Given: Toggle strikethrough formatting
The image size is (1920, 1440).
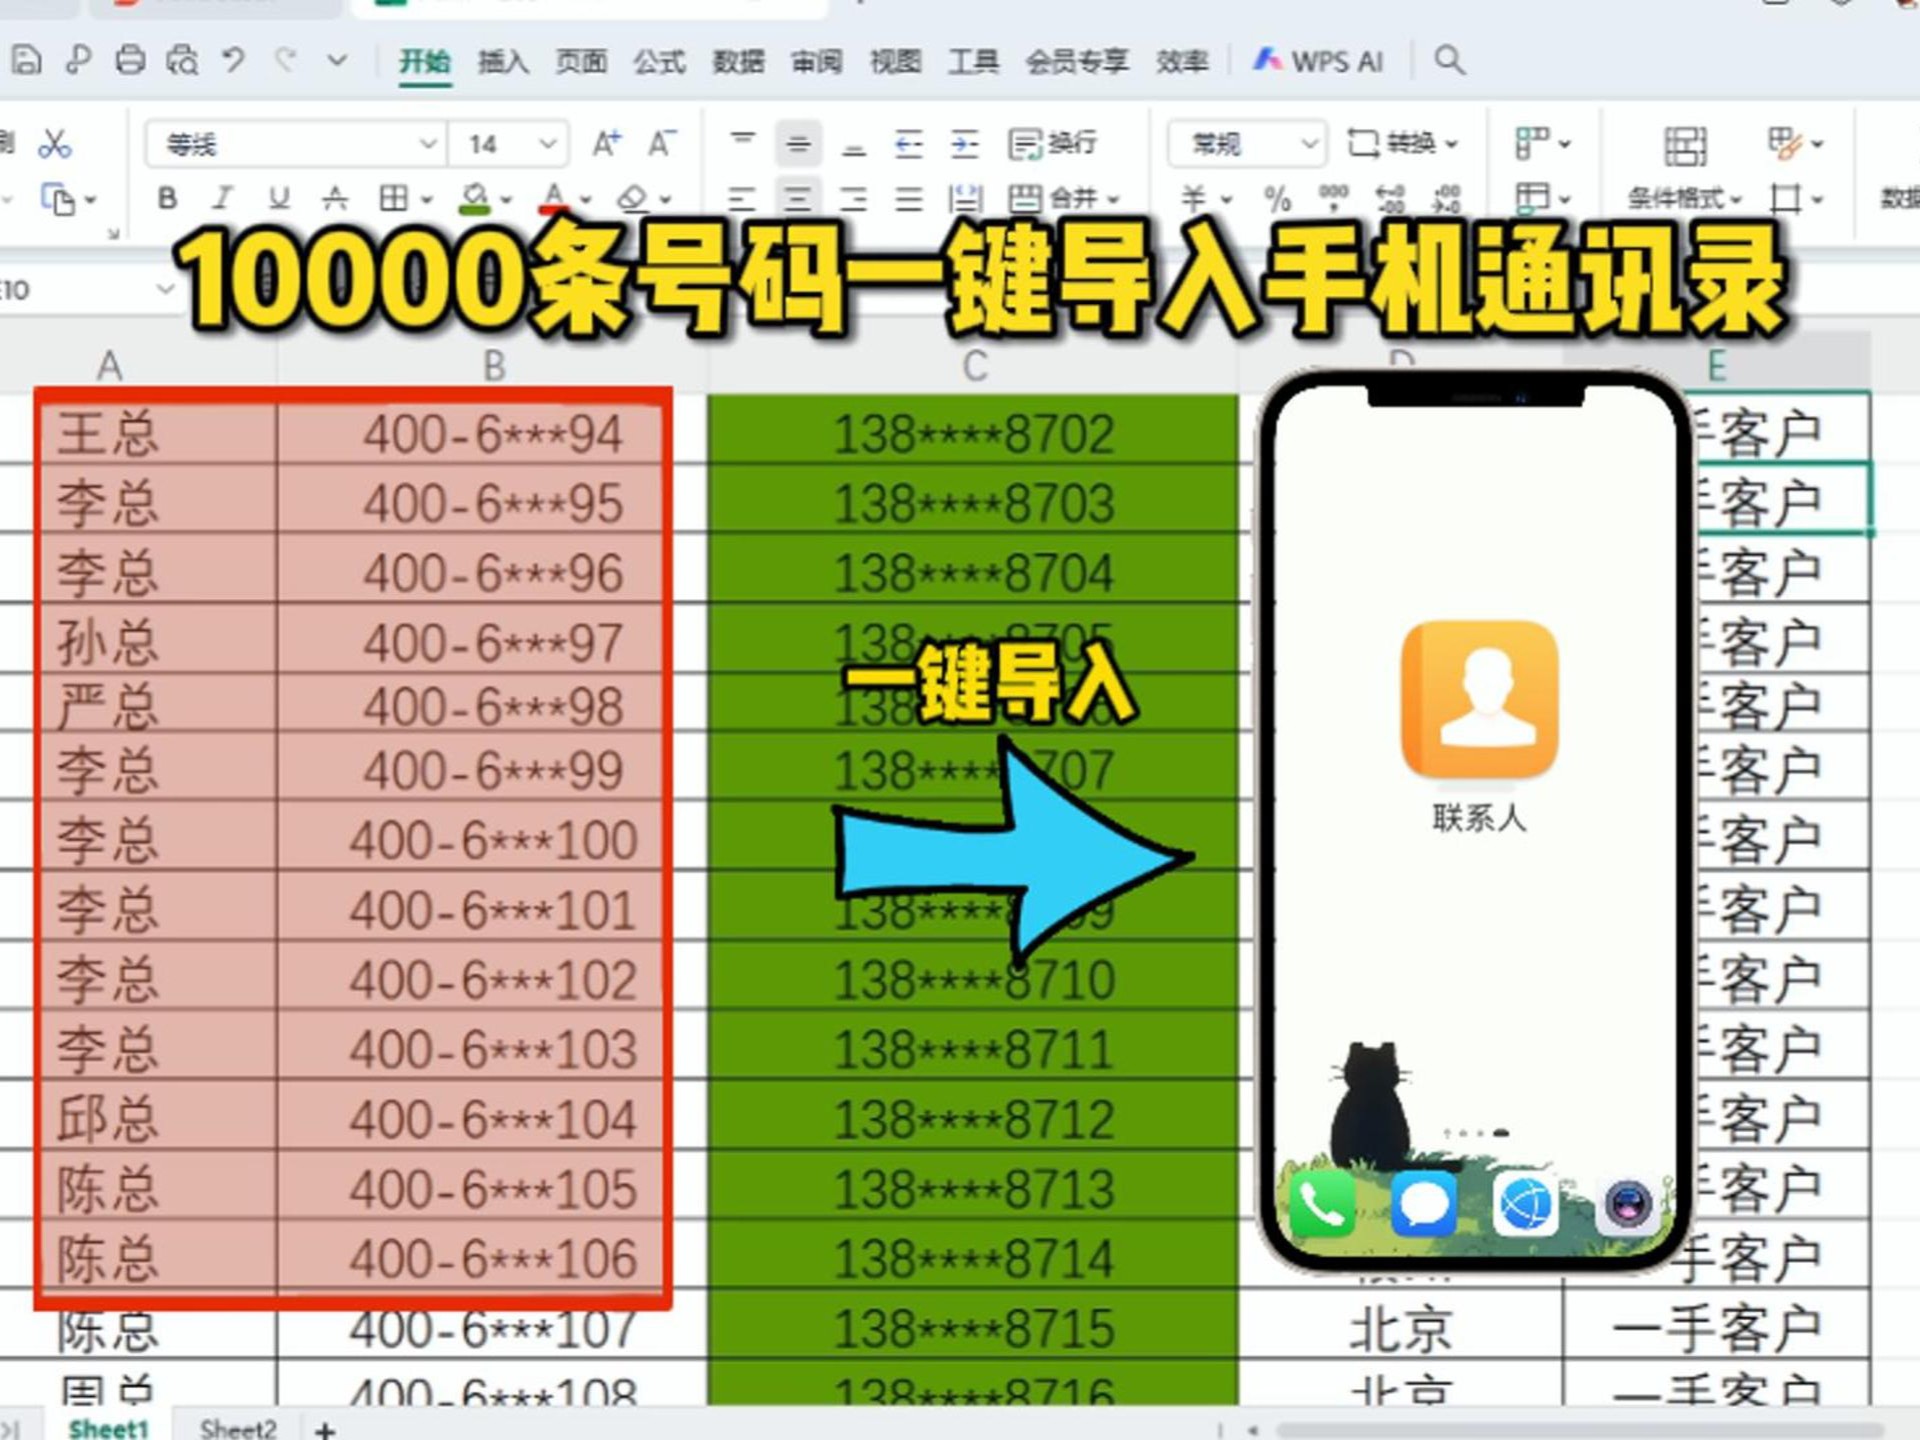Looking at the screenshot, I should click(336, 197).
